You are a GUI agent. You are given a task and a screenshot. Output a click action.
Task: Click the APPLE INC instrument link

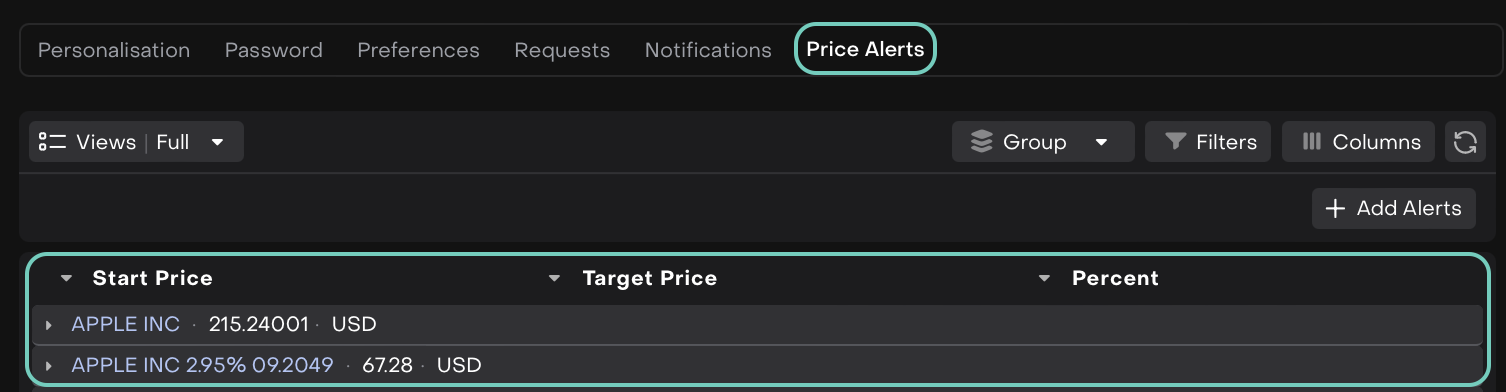[x=126, y=324]
